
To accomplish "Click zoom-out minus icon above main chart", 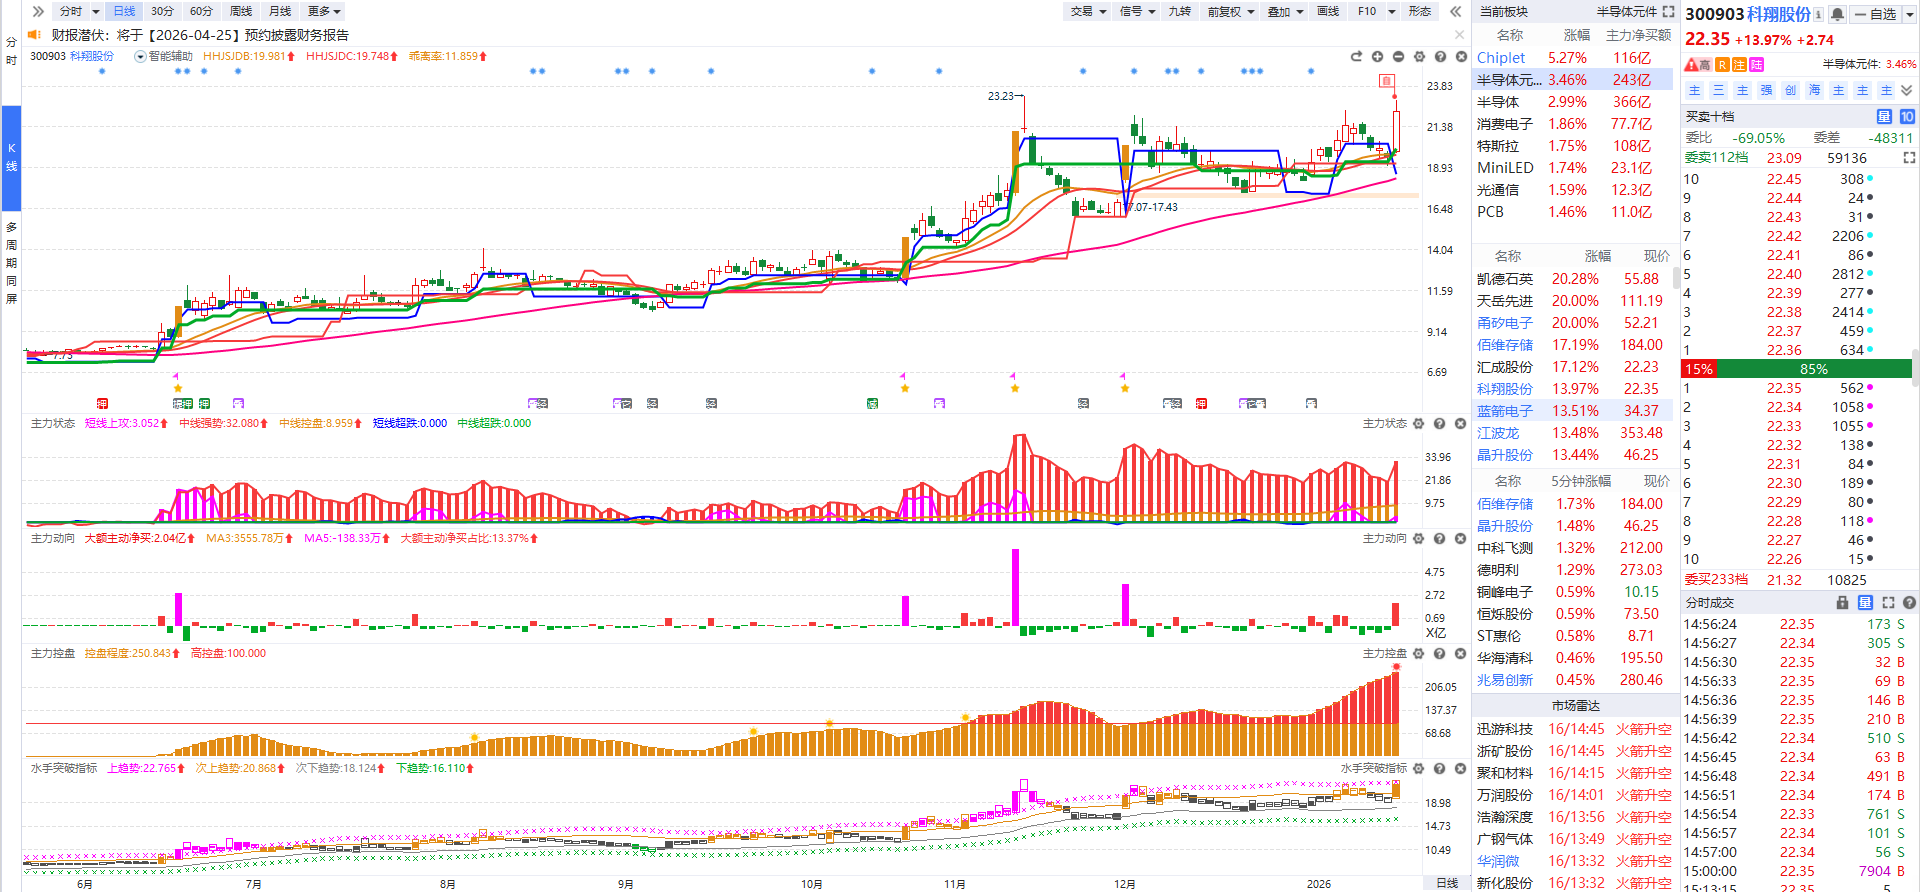I will (x=1398, y=57).
